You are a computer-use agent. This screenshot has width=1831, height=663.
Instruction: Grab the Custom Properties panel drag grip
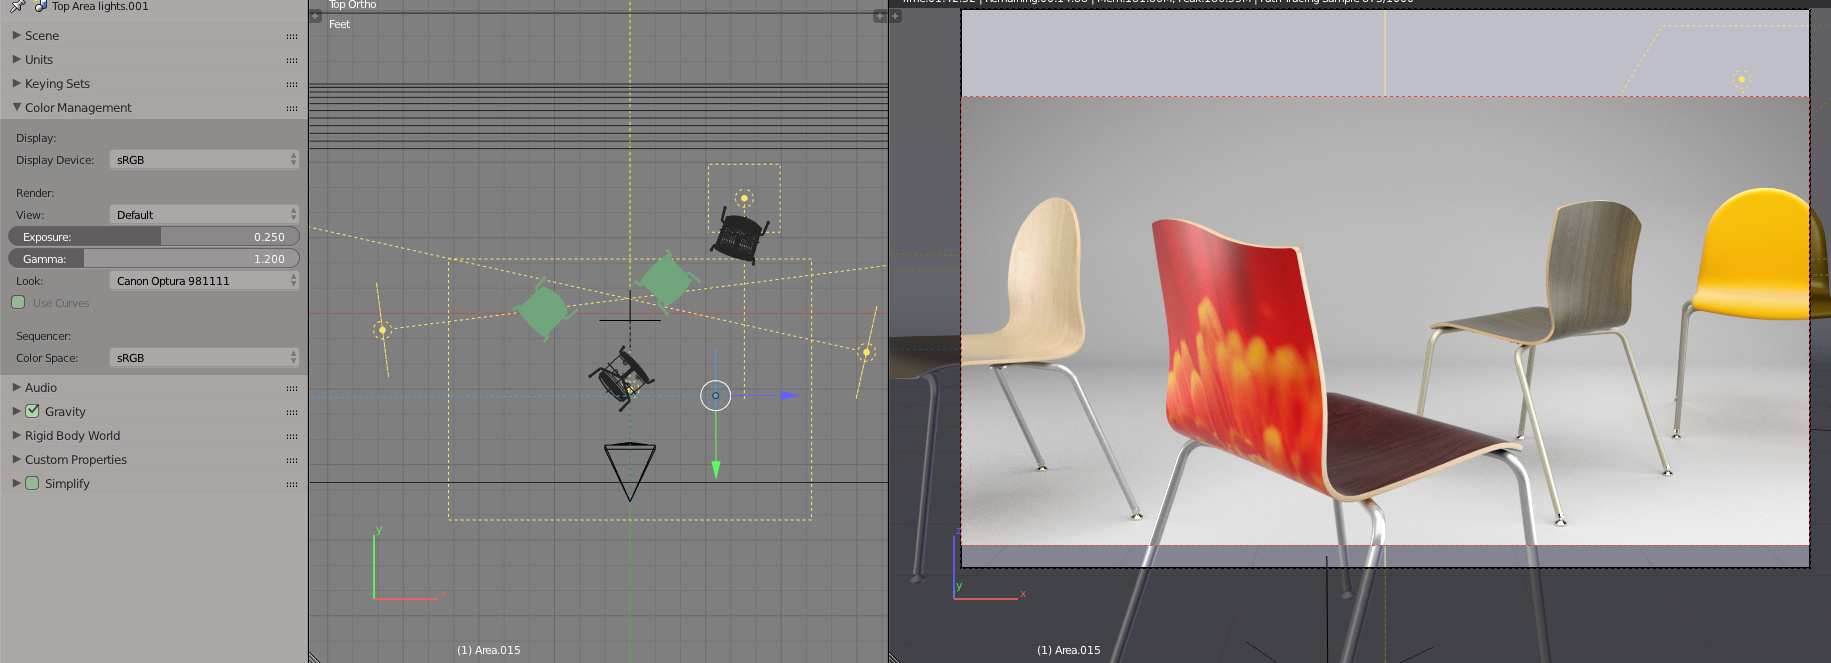(292, 460)
